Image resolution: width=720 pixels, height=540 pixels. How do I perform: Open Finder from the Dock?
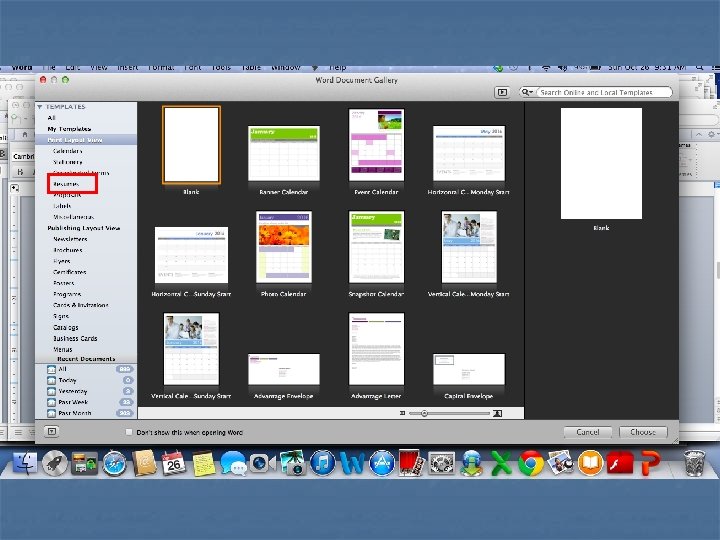[25, 463]
